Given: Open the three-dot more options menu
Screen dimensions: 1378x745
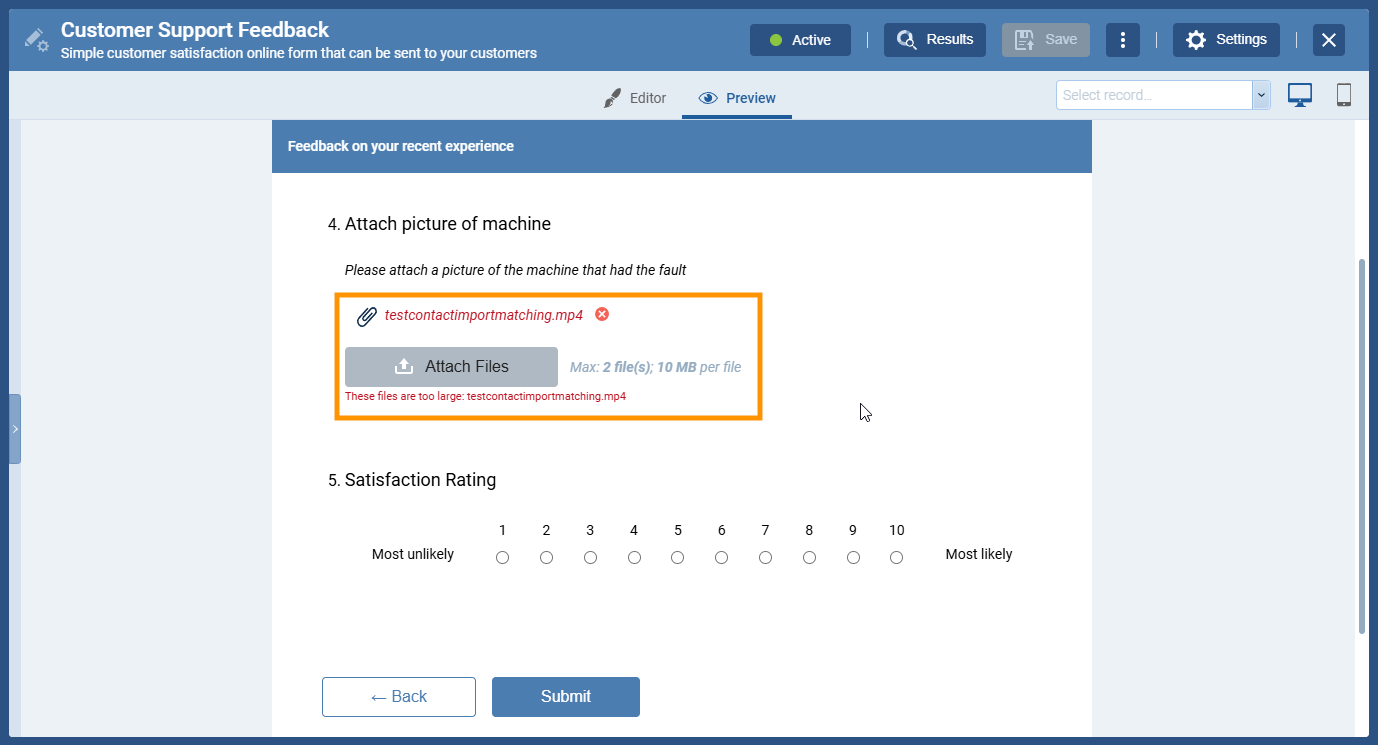Looking at the screenshot, I should (1123, 40).
